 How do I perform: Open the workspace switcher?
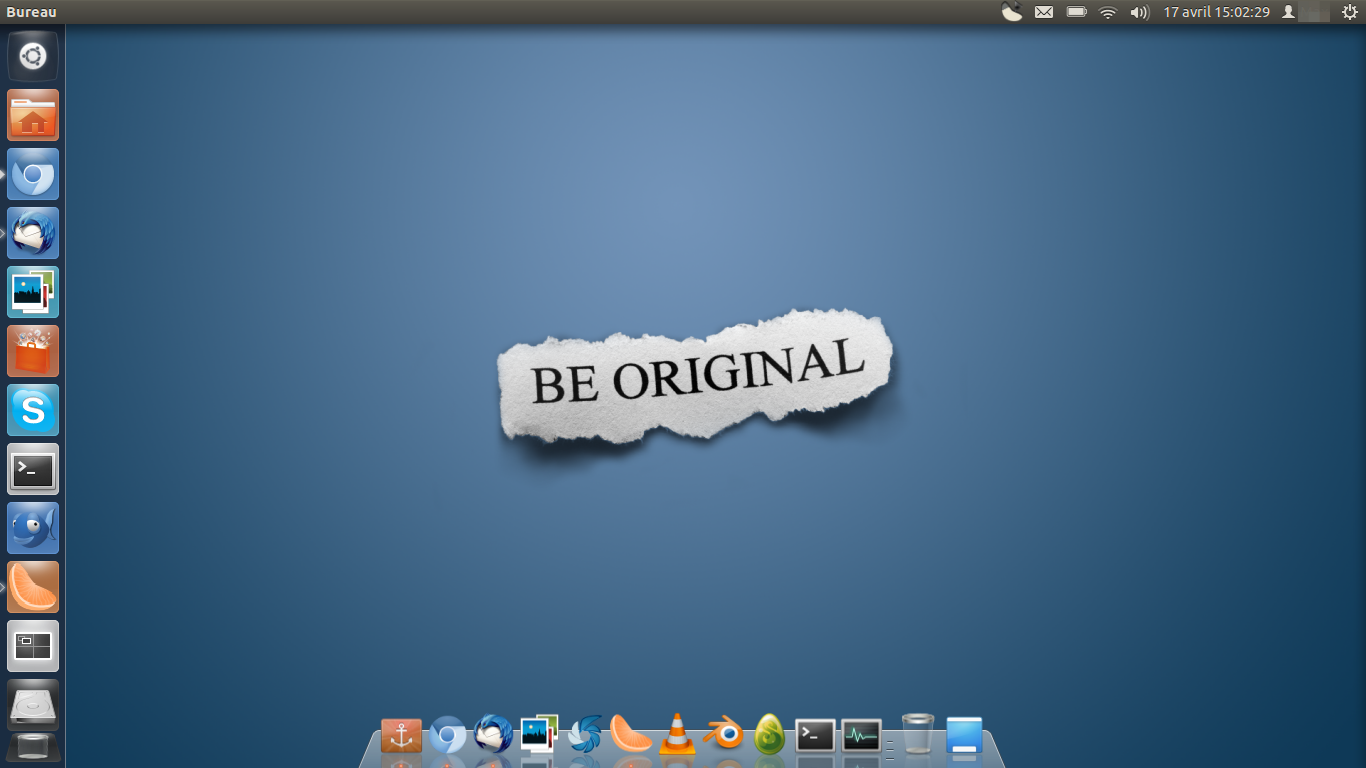[33, 646]
